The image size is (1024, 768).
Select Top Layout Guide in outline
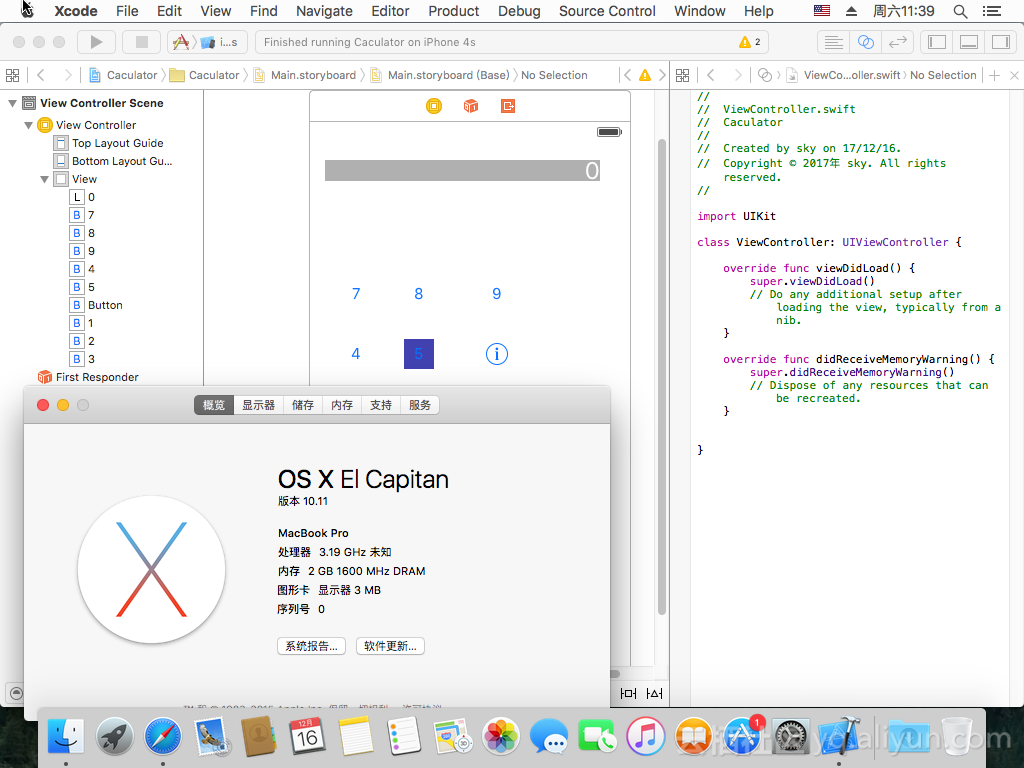pos(117,143)
